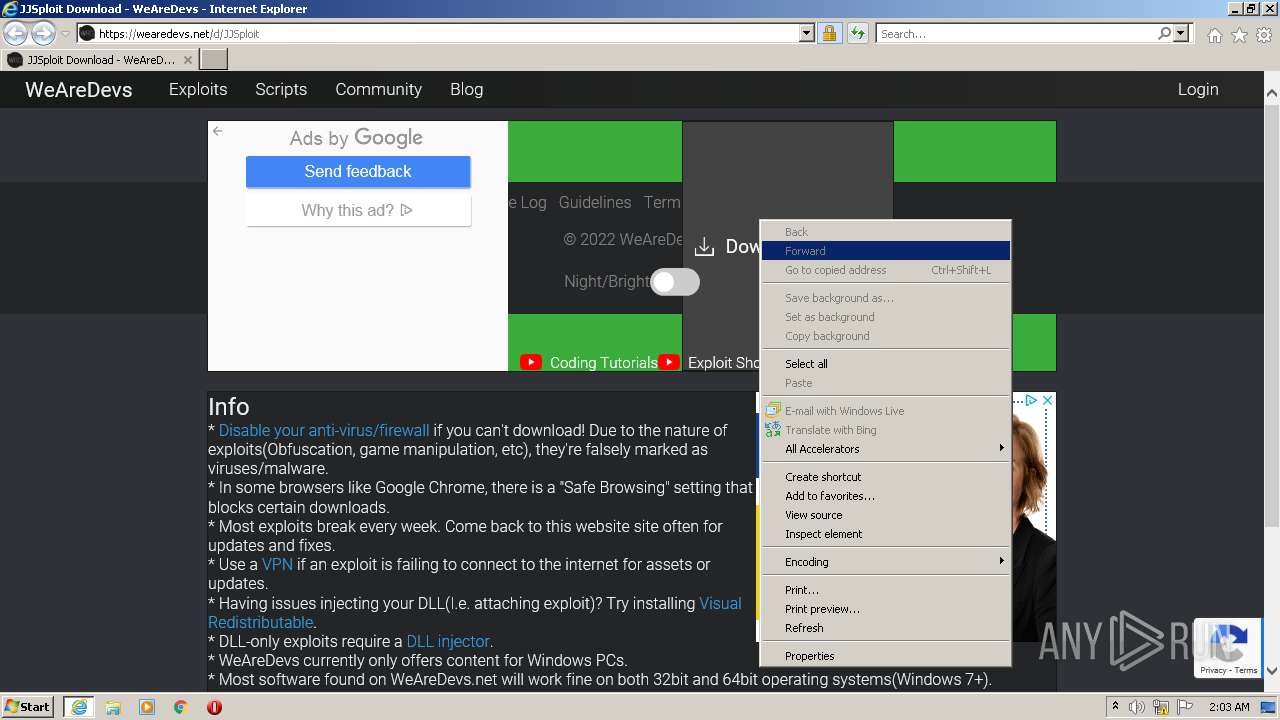The height and width of the screenshot is (720, 1280).
Task: Click the red Opera-style taskbar icon
Action: coord(214,707)
